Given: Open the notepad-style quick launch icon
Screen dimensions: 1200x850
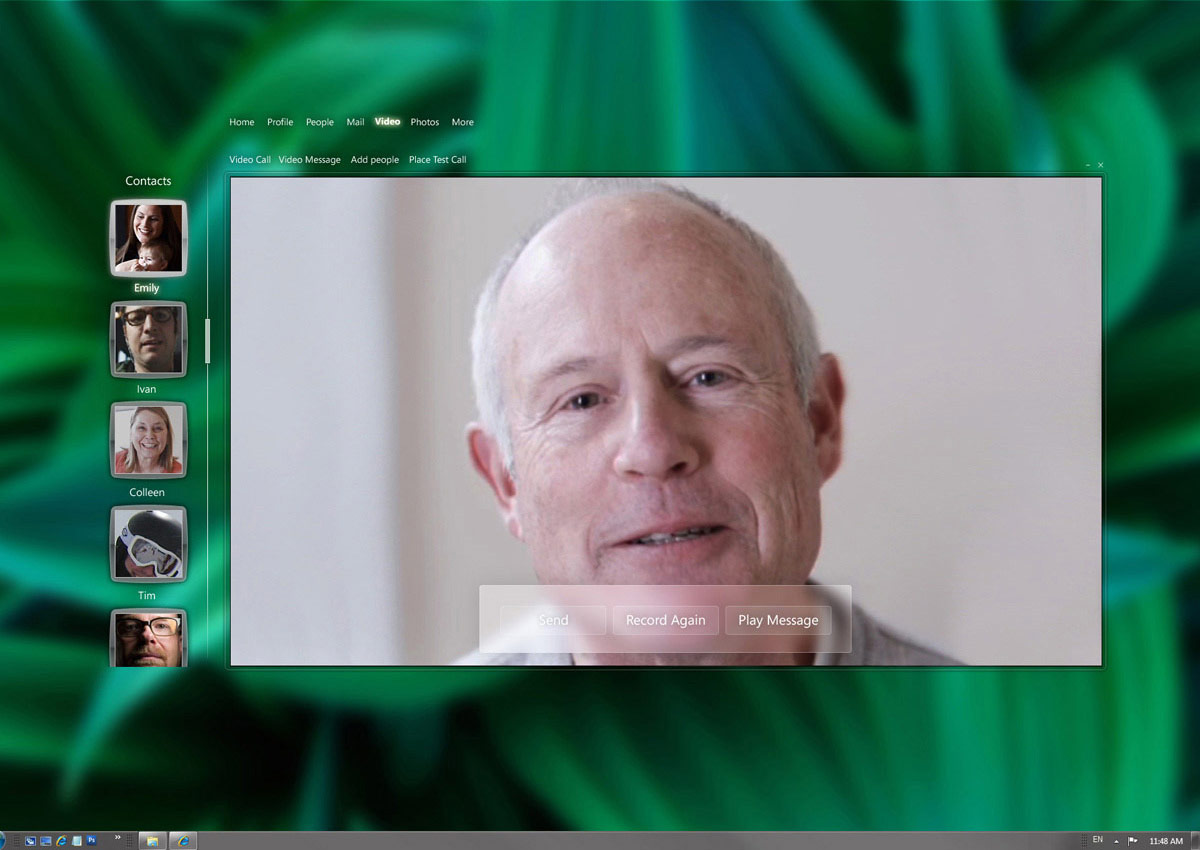Looking at the screenshot, I should click(x=77, y=841).
